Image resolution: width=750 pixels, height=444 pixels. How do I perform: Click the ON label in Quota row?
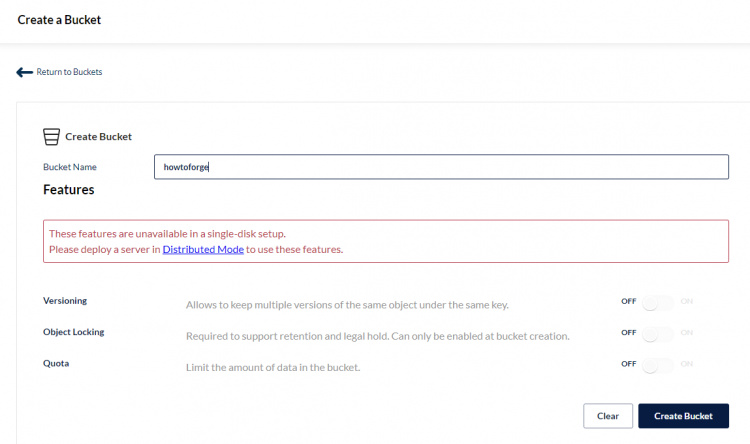click(x=687, y=364)
